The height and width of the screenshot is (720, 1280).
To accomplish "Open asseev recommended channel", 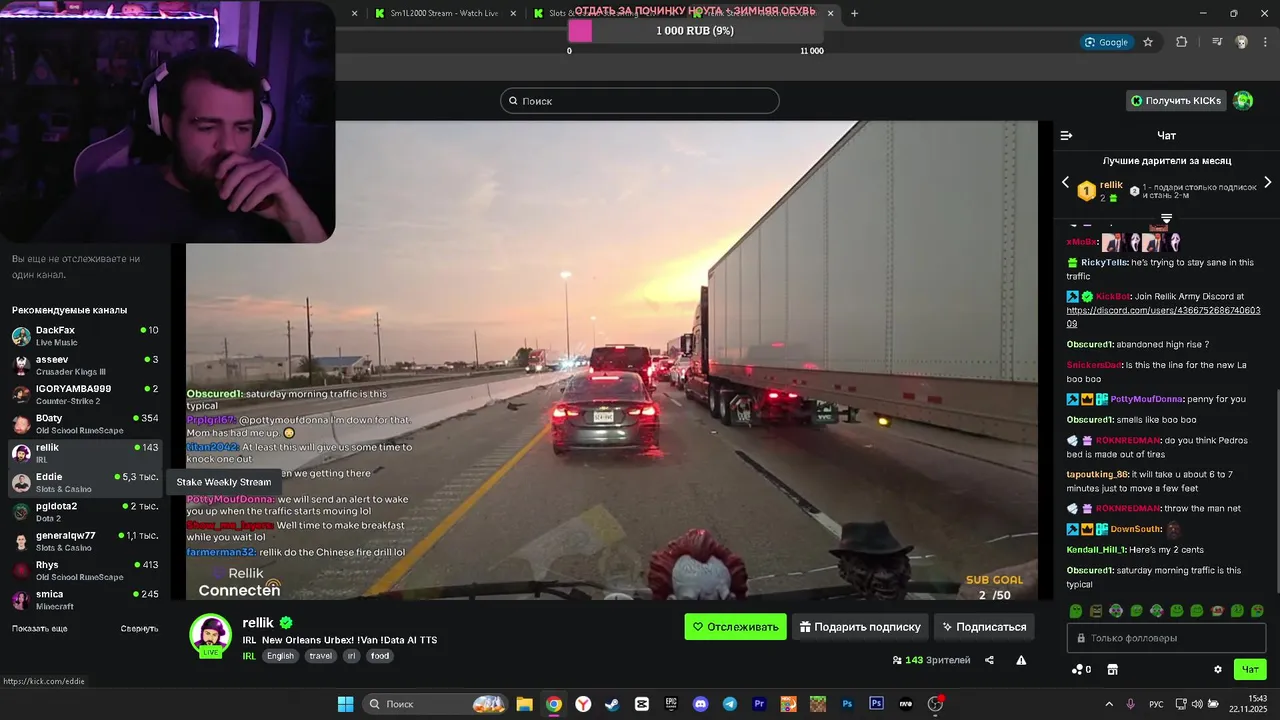I will 85,365.
